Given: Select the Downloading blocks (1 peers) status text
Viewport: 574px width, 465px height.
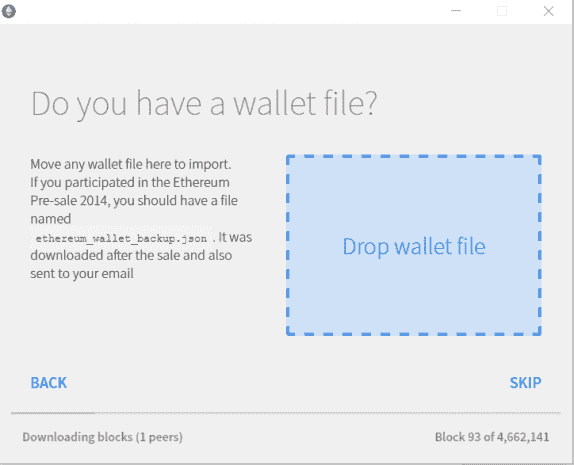Looking at the screenshot, I should (x=102, y=437).
